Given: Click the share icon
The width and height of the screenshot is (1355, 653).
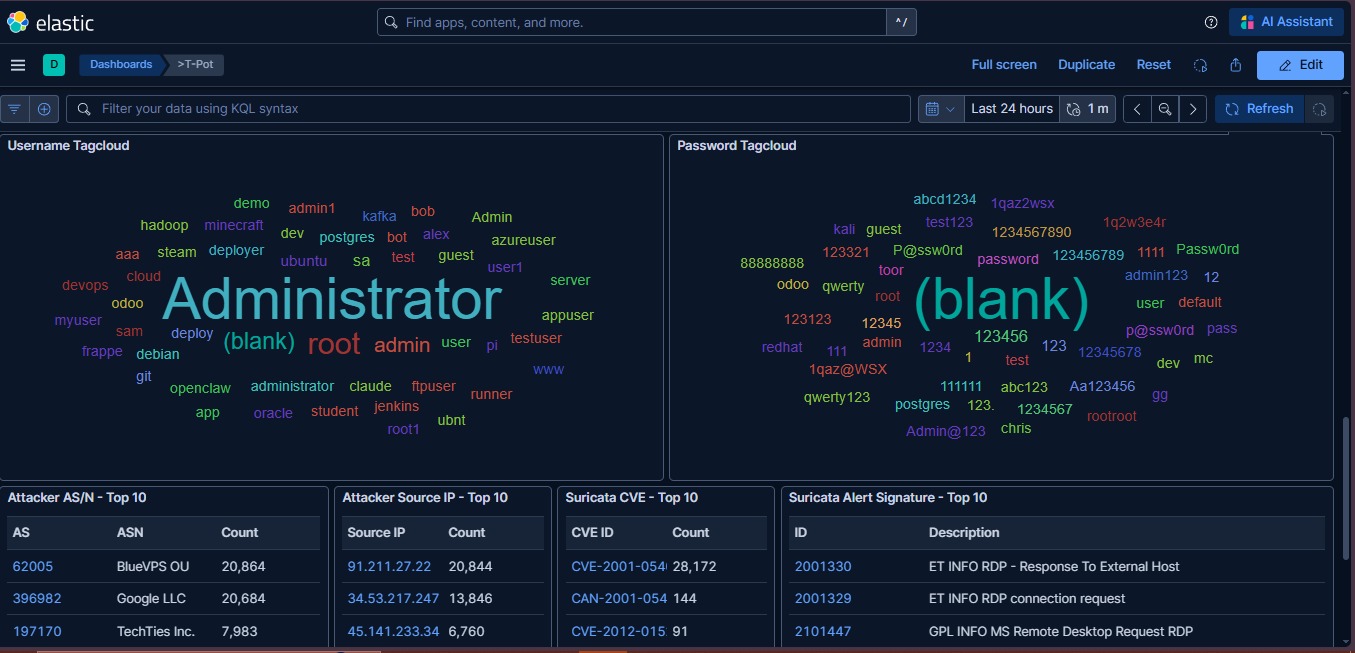Looking at the screenshot, I should pyautogui.click(x=1235, y=65).
